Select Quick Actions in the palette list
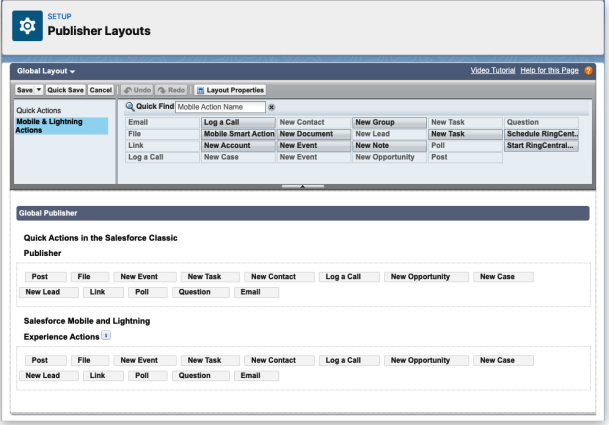This screenshot has width=609, height=425. pos(38,110)
